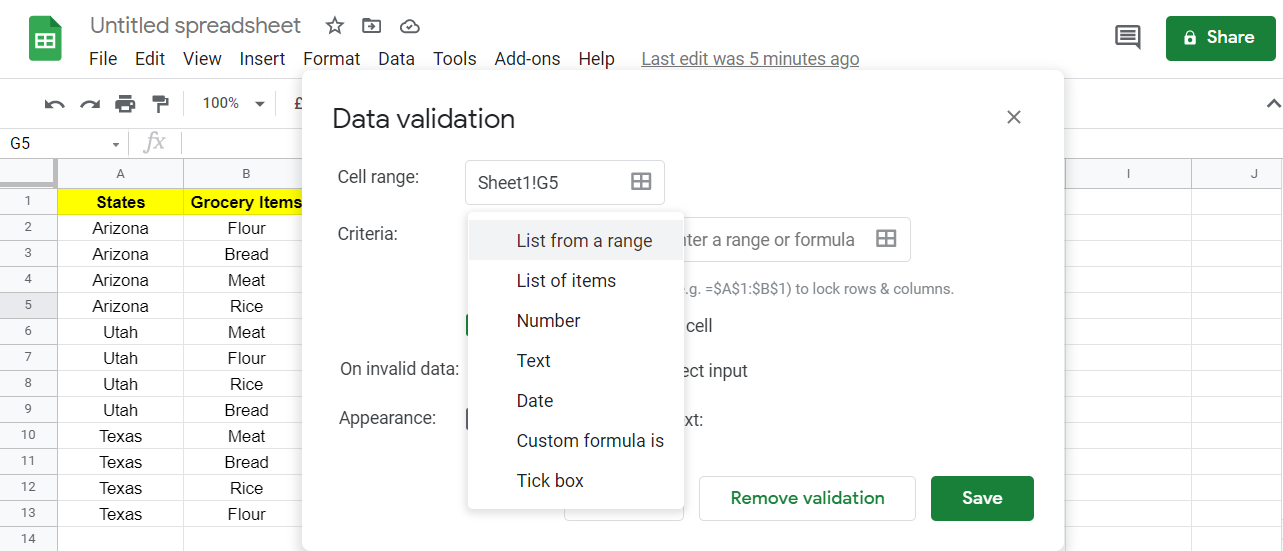This screenshot has width=1283, height=551.
Task: Select column B header
Action: pos(246,174)
